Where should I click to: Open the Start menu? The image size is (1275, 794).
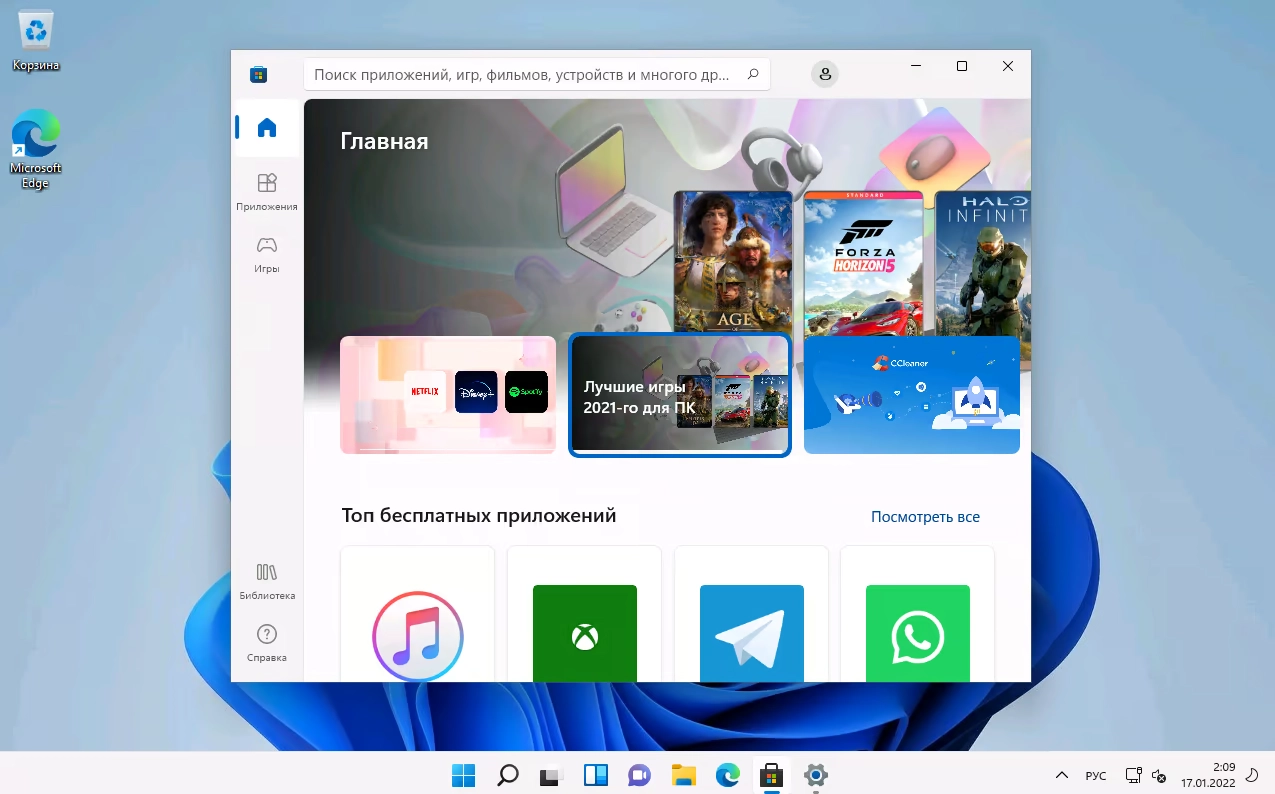[x=463, y=775]
